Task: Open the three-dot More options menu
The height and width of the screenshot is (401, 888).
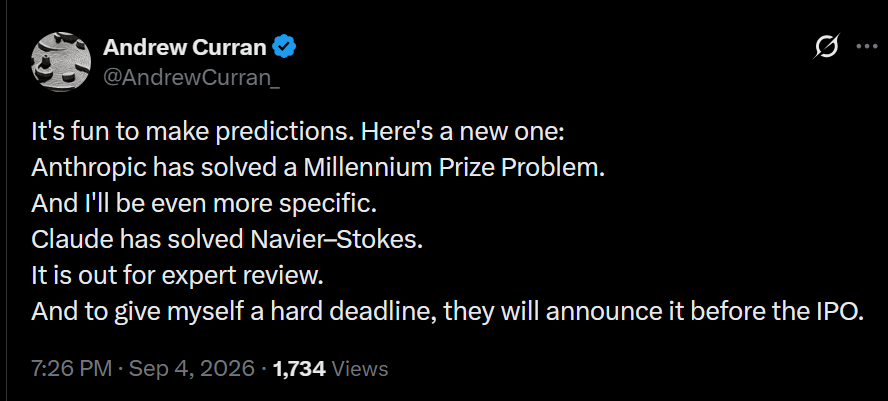Action: point(866,47)
